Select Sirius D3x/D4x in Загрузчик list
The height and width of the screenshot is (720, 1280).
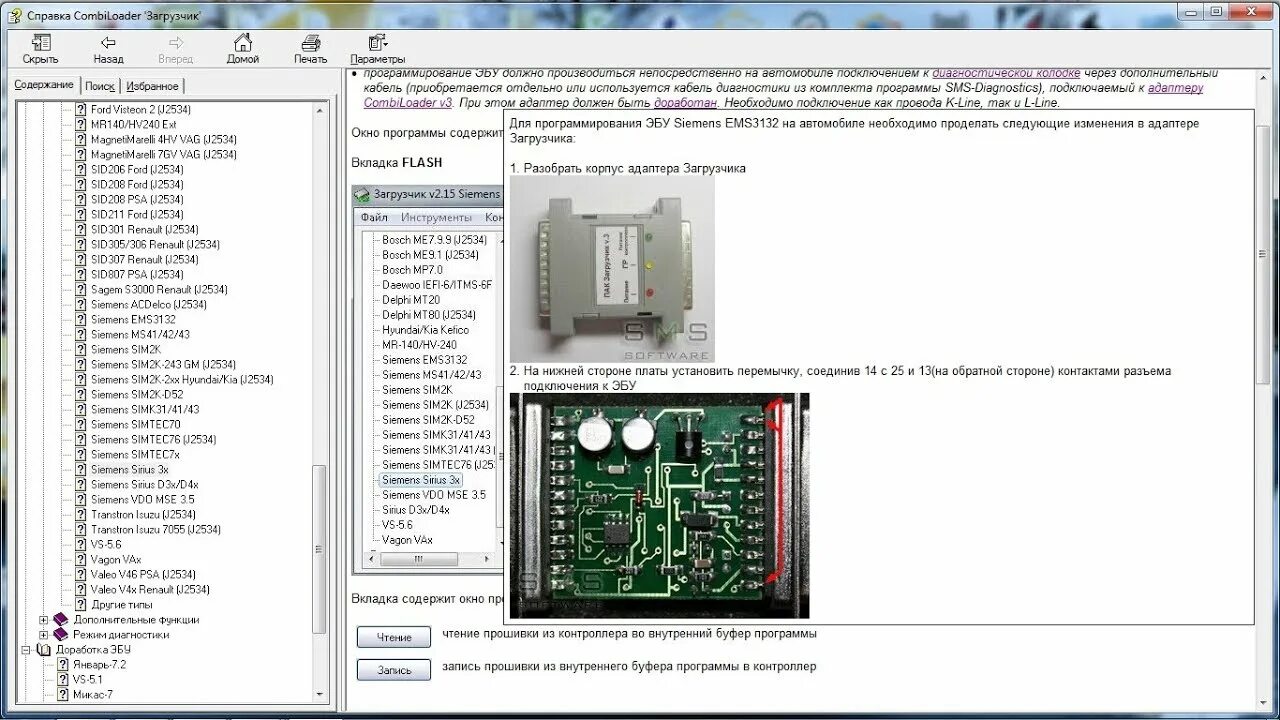[416, 510]
